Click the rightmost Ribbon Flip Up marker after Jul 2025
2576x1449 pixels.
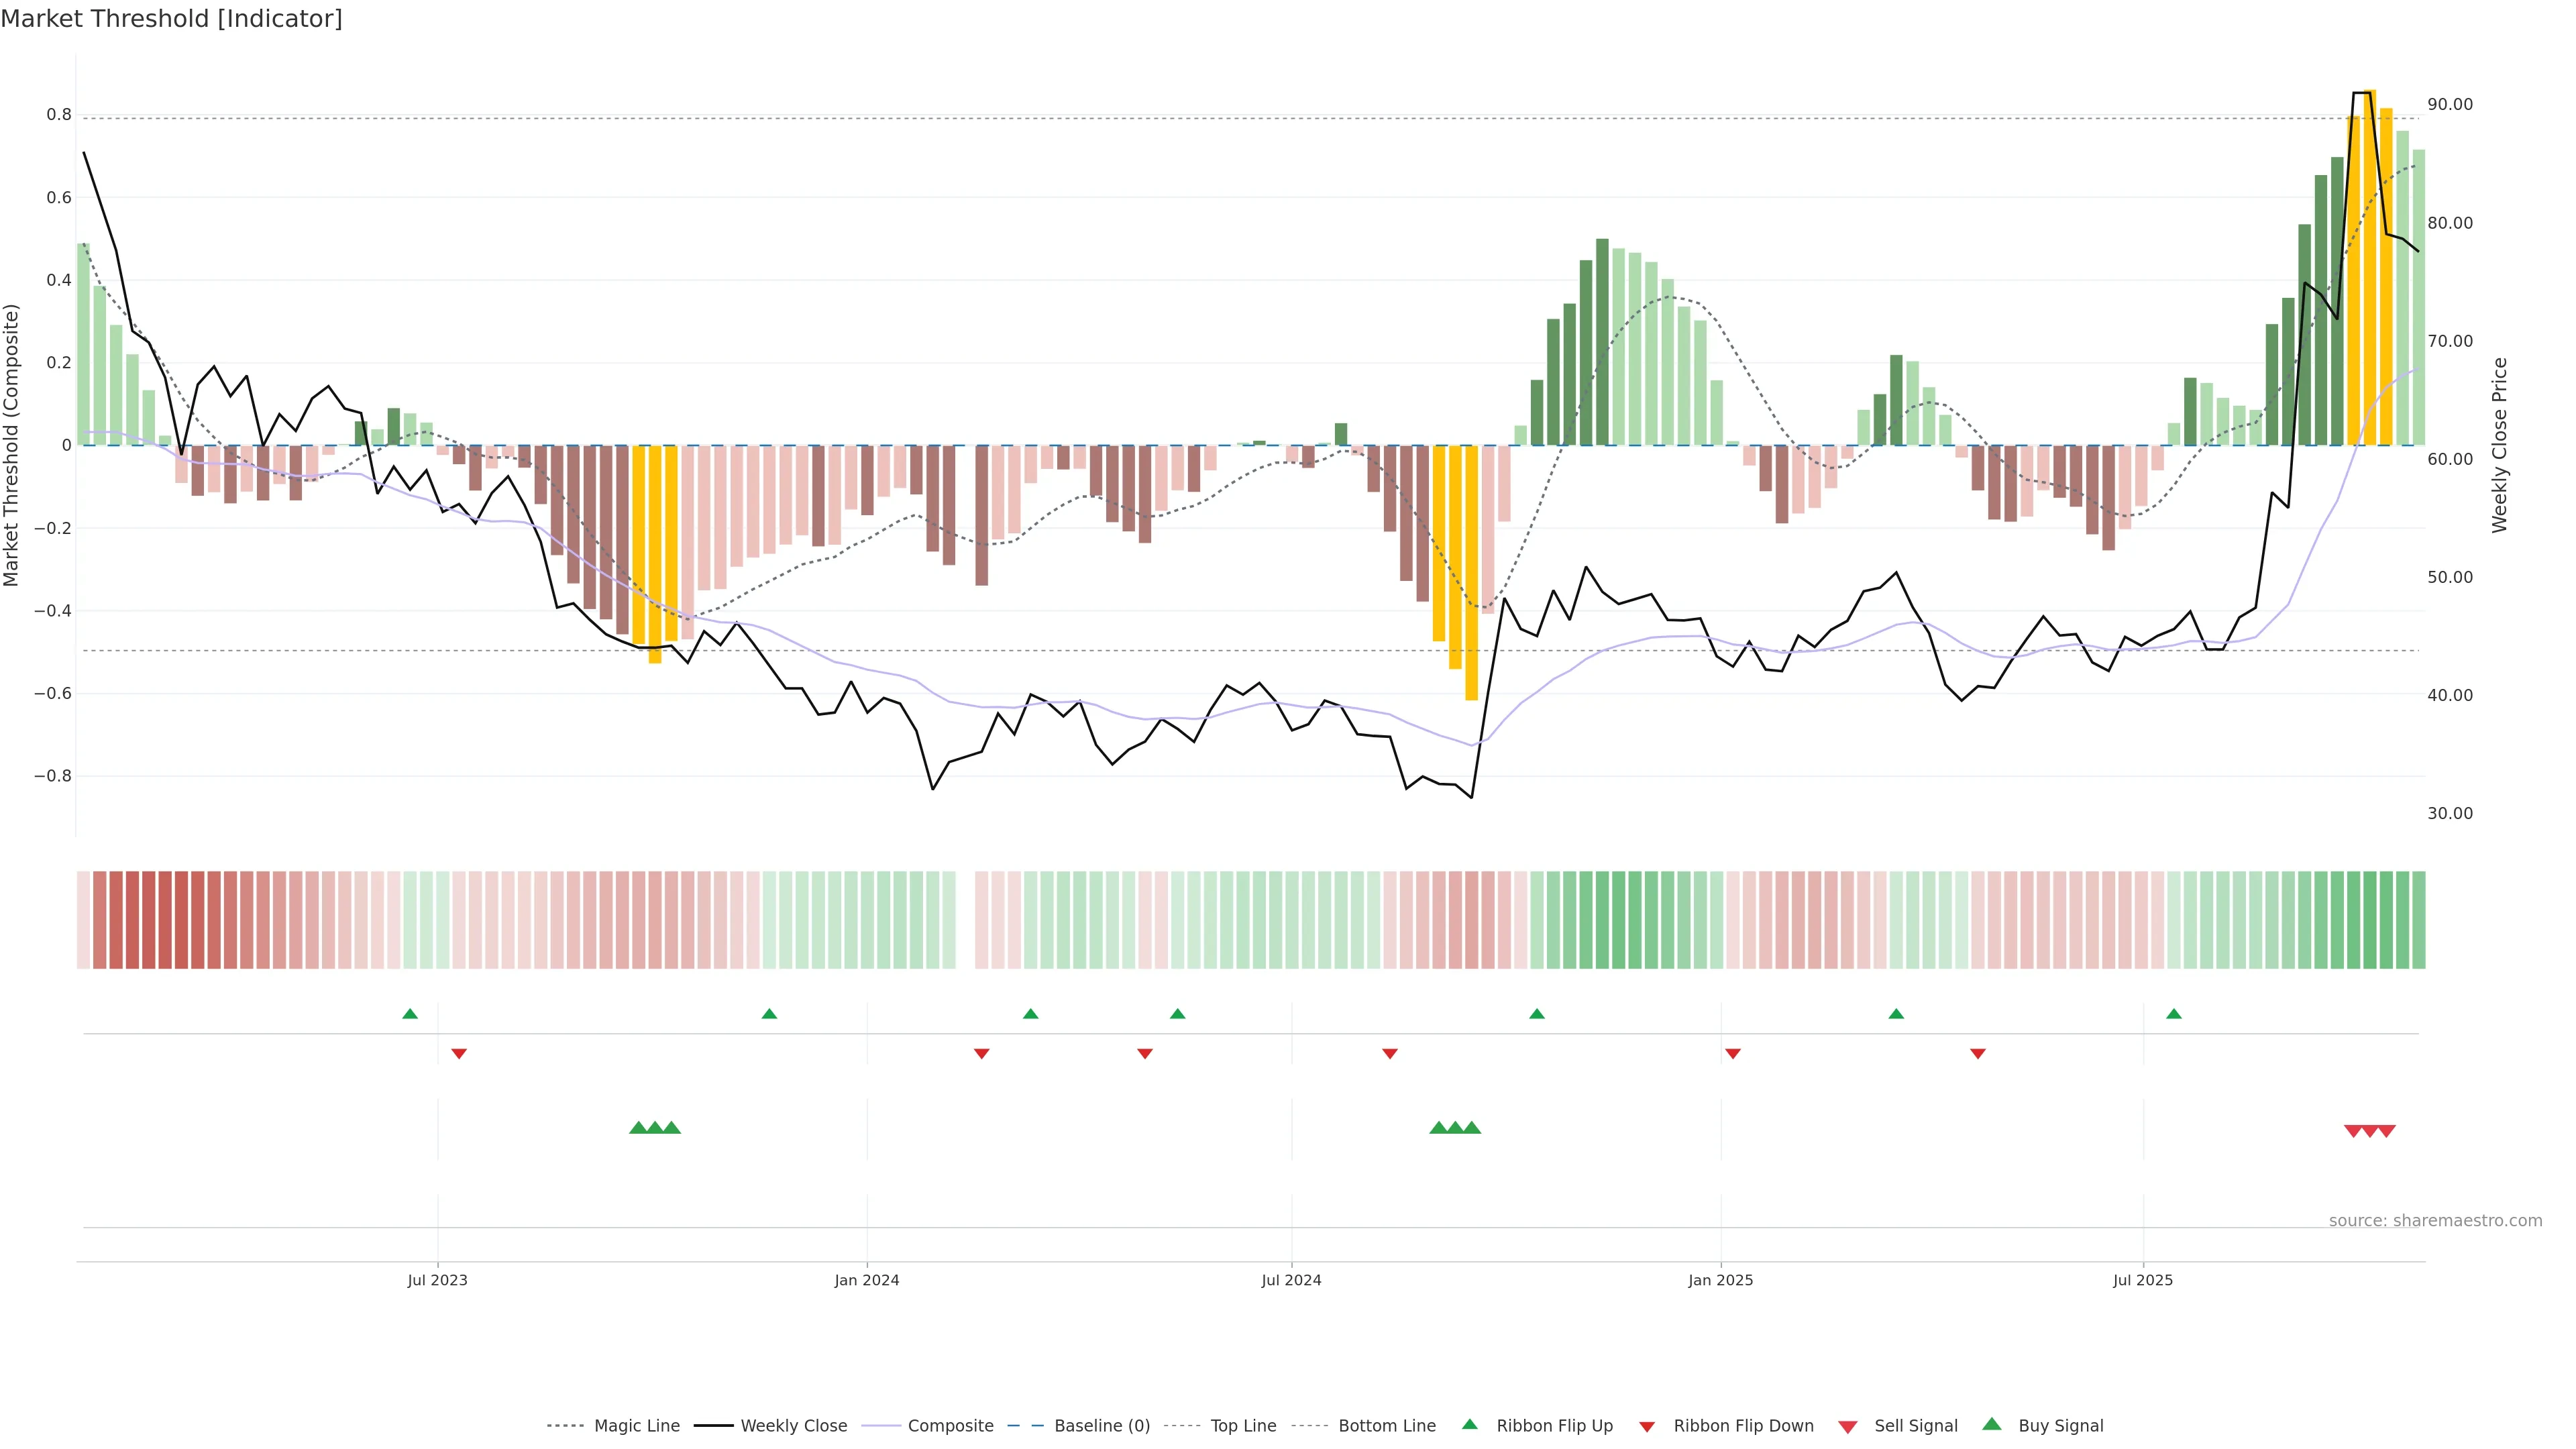pos(2174,1014)
